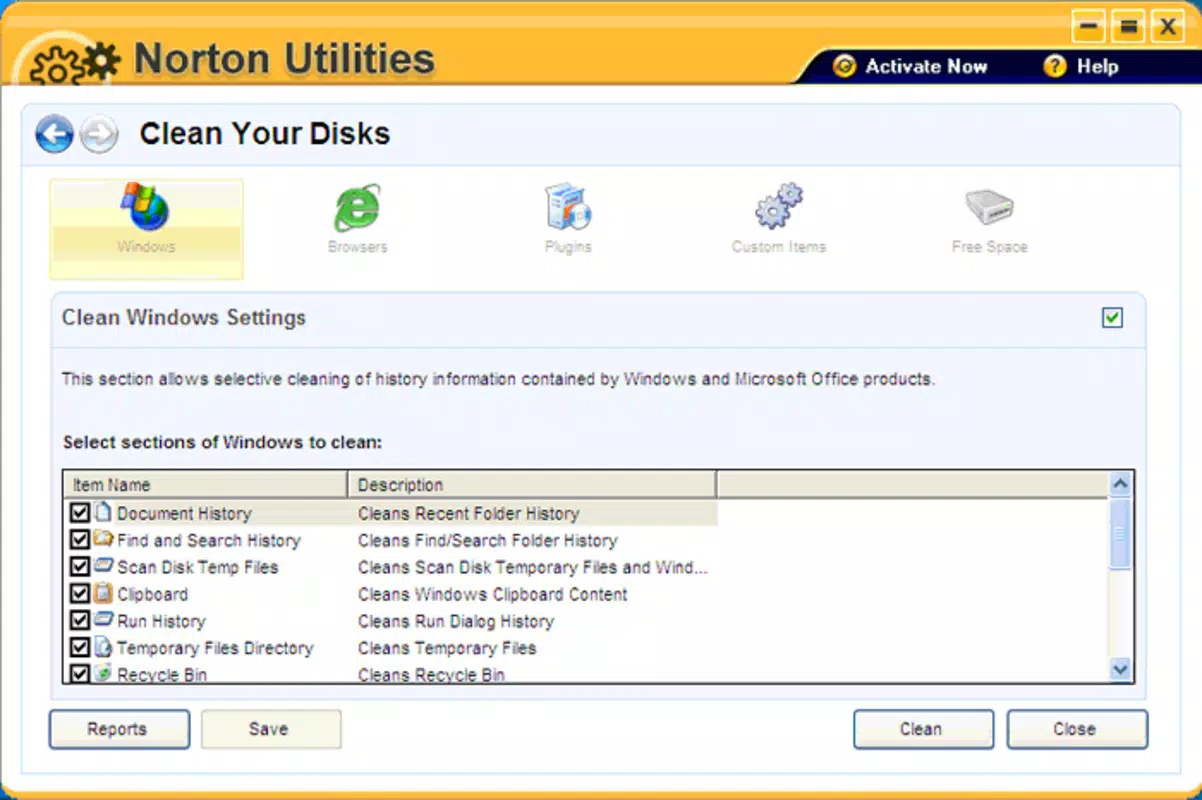Select the 'Find and Search History' row
Viewport: 1202px width, 800px height.
(208, 541)
